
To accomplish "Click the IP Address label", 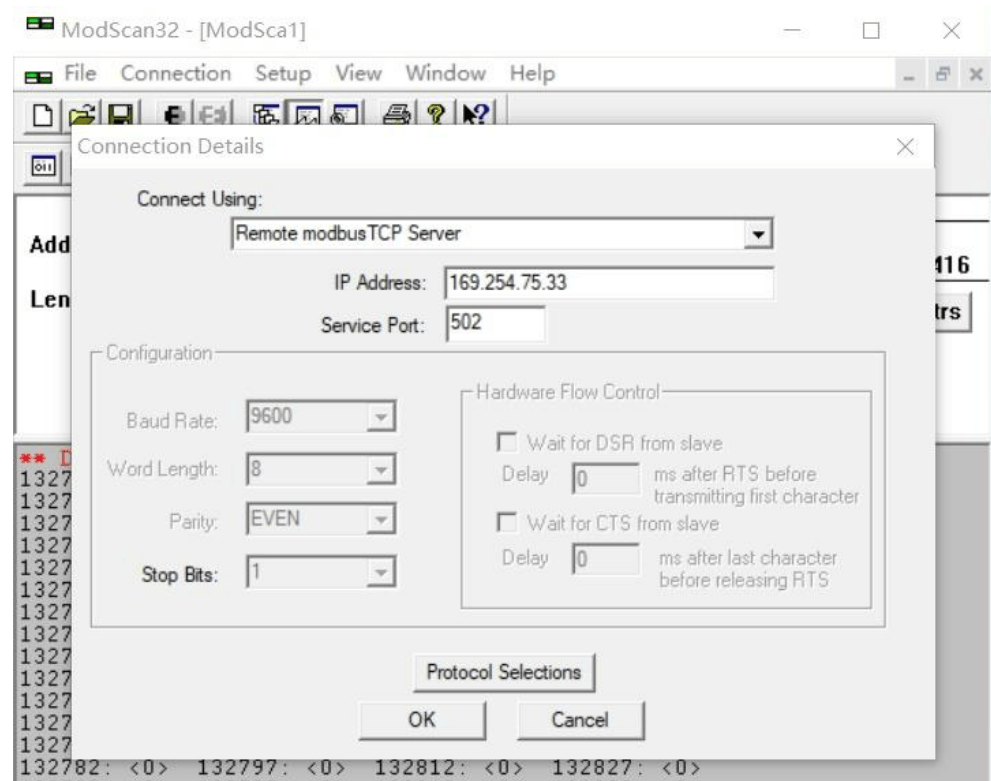I will [x=380, y=282].
